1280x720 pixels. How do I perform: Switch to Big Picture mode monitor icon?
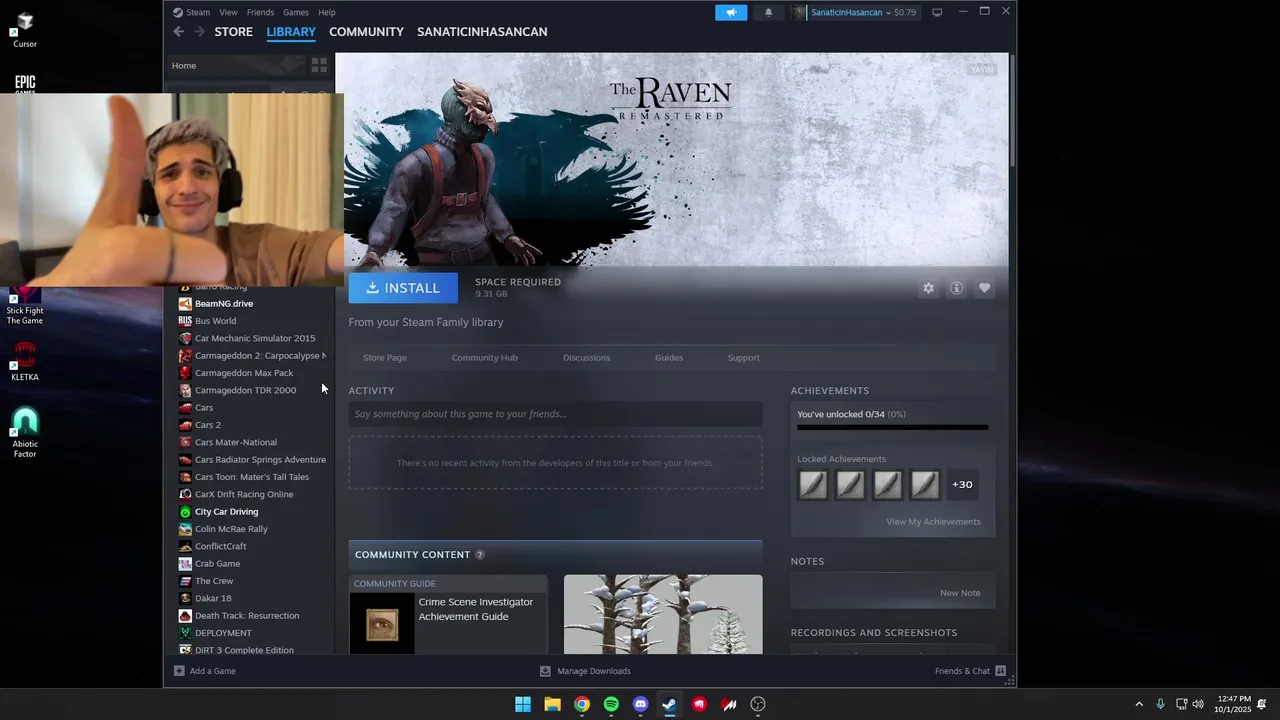[937, 12]
